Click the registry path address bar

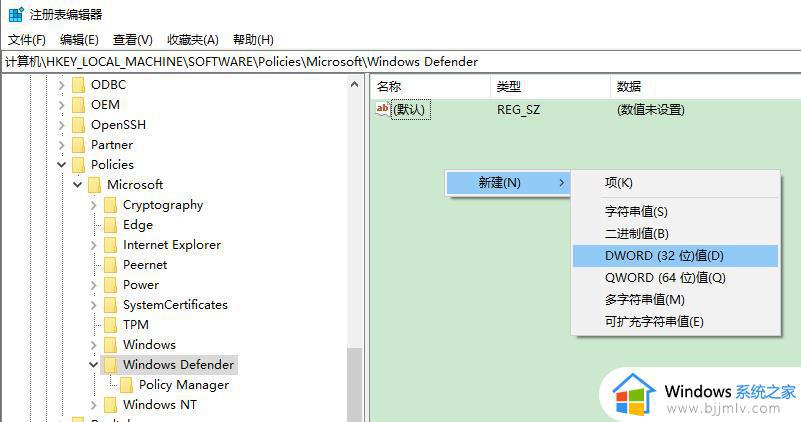point(400,62)
